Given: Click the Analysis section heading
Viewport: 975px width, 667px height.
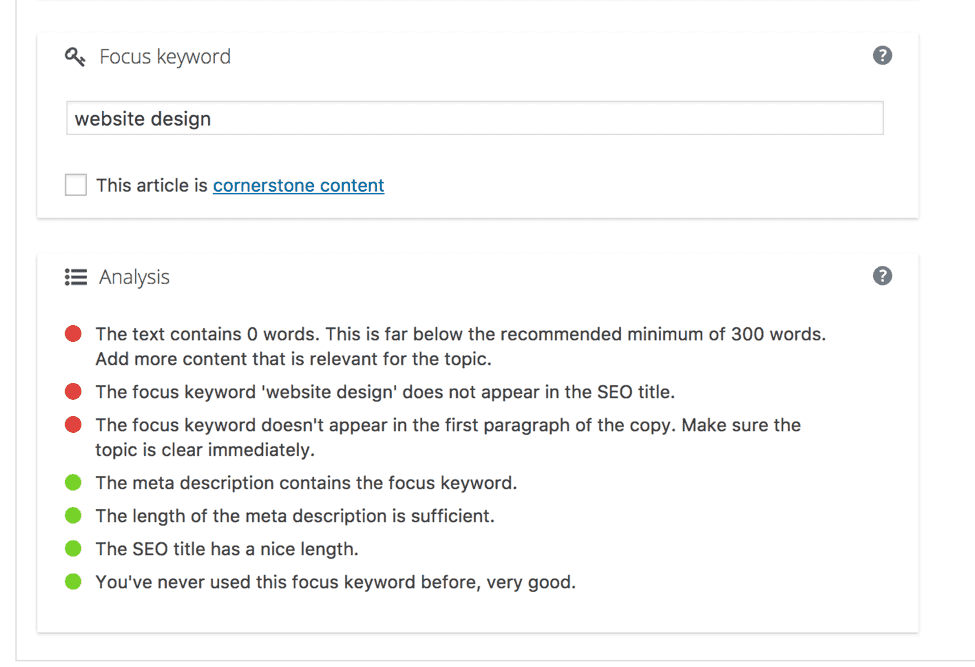Looking at the screenshot, I should [x=134, y=277].
